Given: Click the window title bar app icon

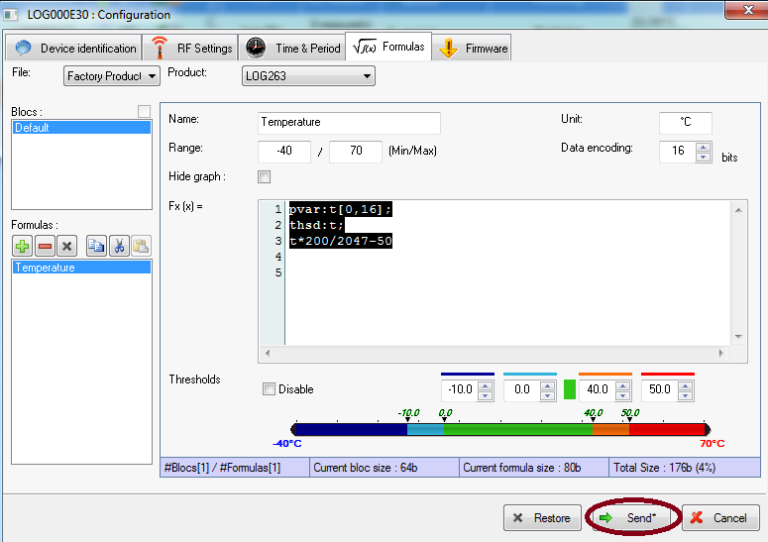Looking at the screenshot, I should tap(10, 15).
